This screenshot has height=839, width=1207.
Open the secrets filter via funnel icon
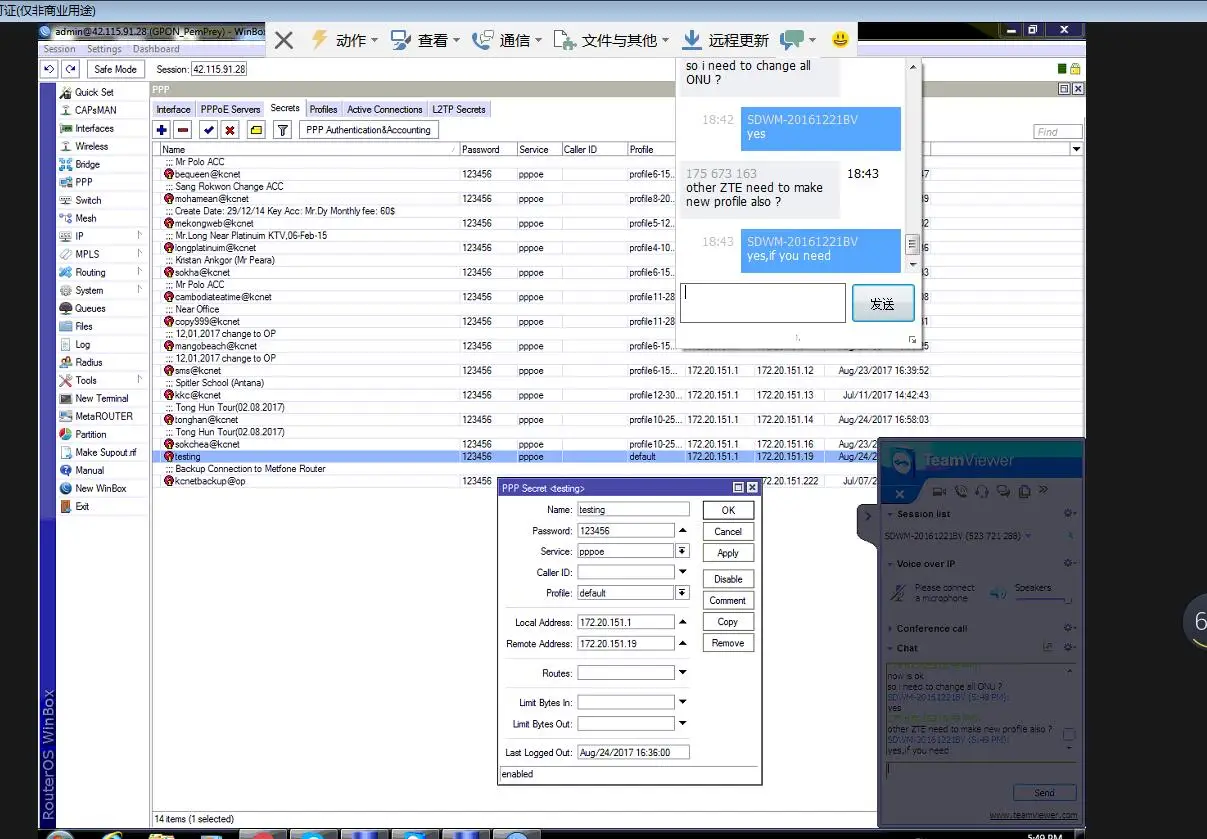point(282,129)
